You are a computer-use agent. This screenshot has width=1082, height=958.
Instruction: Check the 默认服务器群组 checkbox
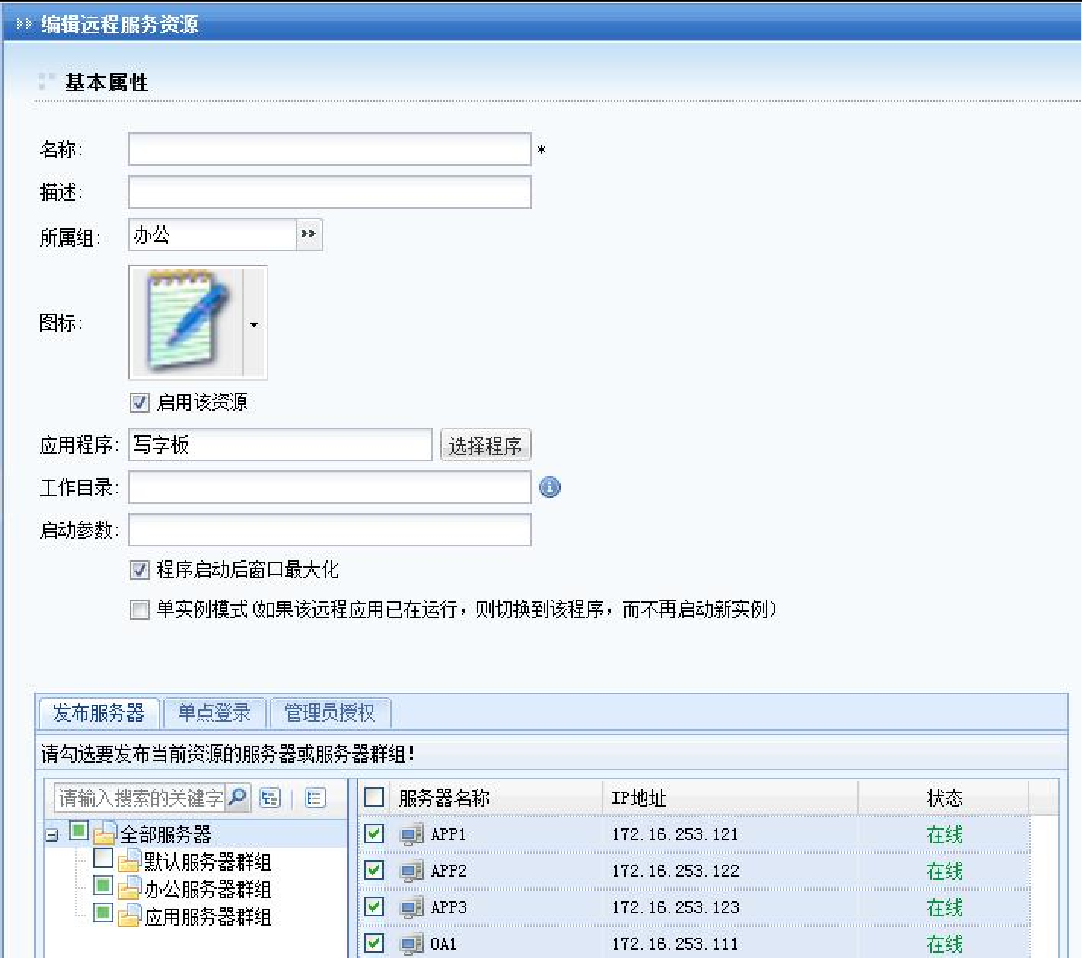coord(103,860)
